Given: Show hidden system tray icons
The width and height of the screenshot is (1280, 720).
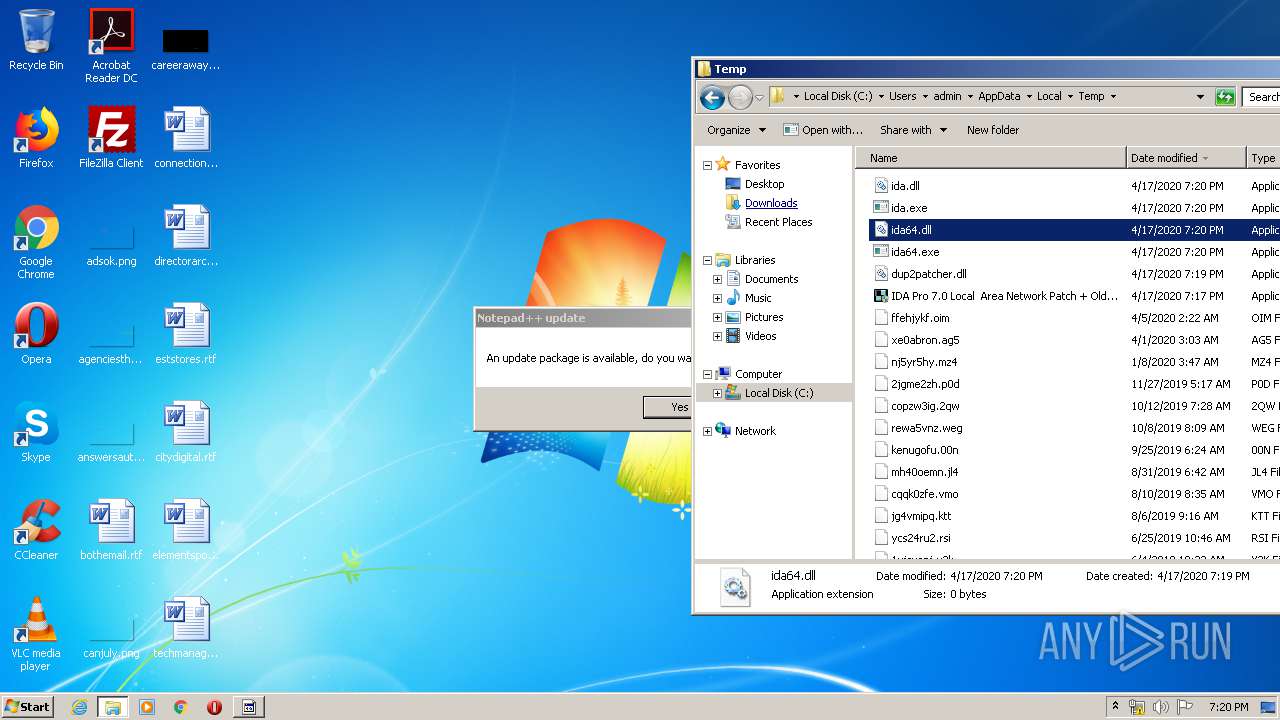Looking at the screenshot, I should coord(1115,707).
